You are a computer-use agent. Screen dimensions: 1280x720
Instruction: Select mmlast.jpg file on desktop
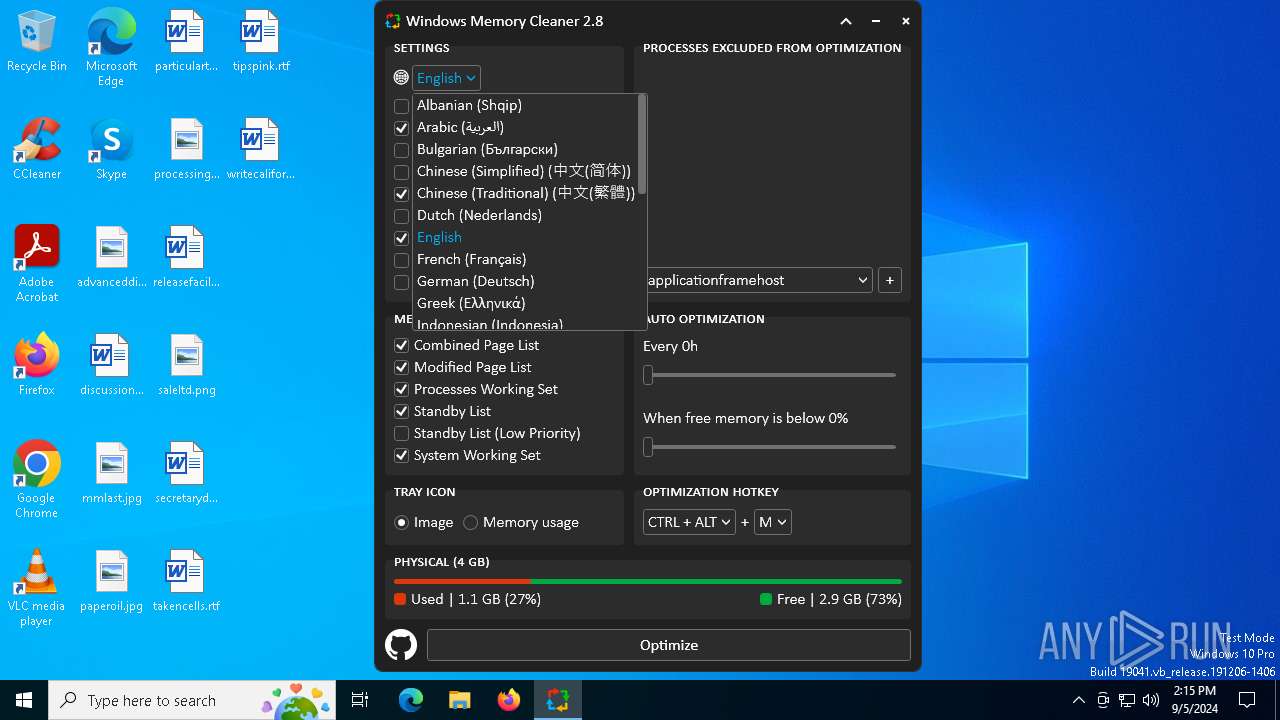[111, 473]
